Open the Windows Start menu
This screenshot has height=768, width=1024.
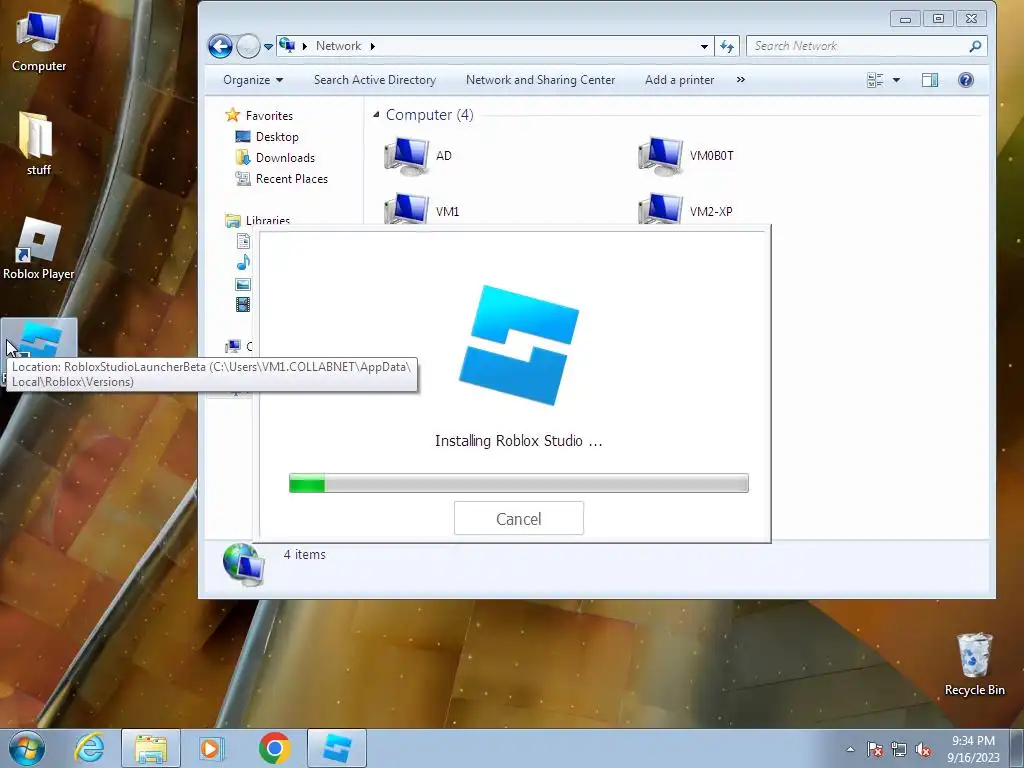pos(27,748)
